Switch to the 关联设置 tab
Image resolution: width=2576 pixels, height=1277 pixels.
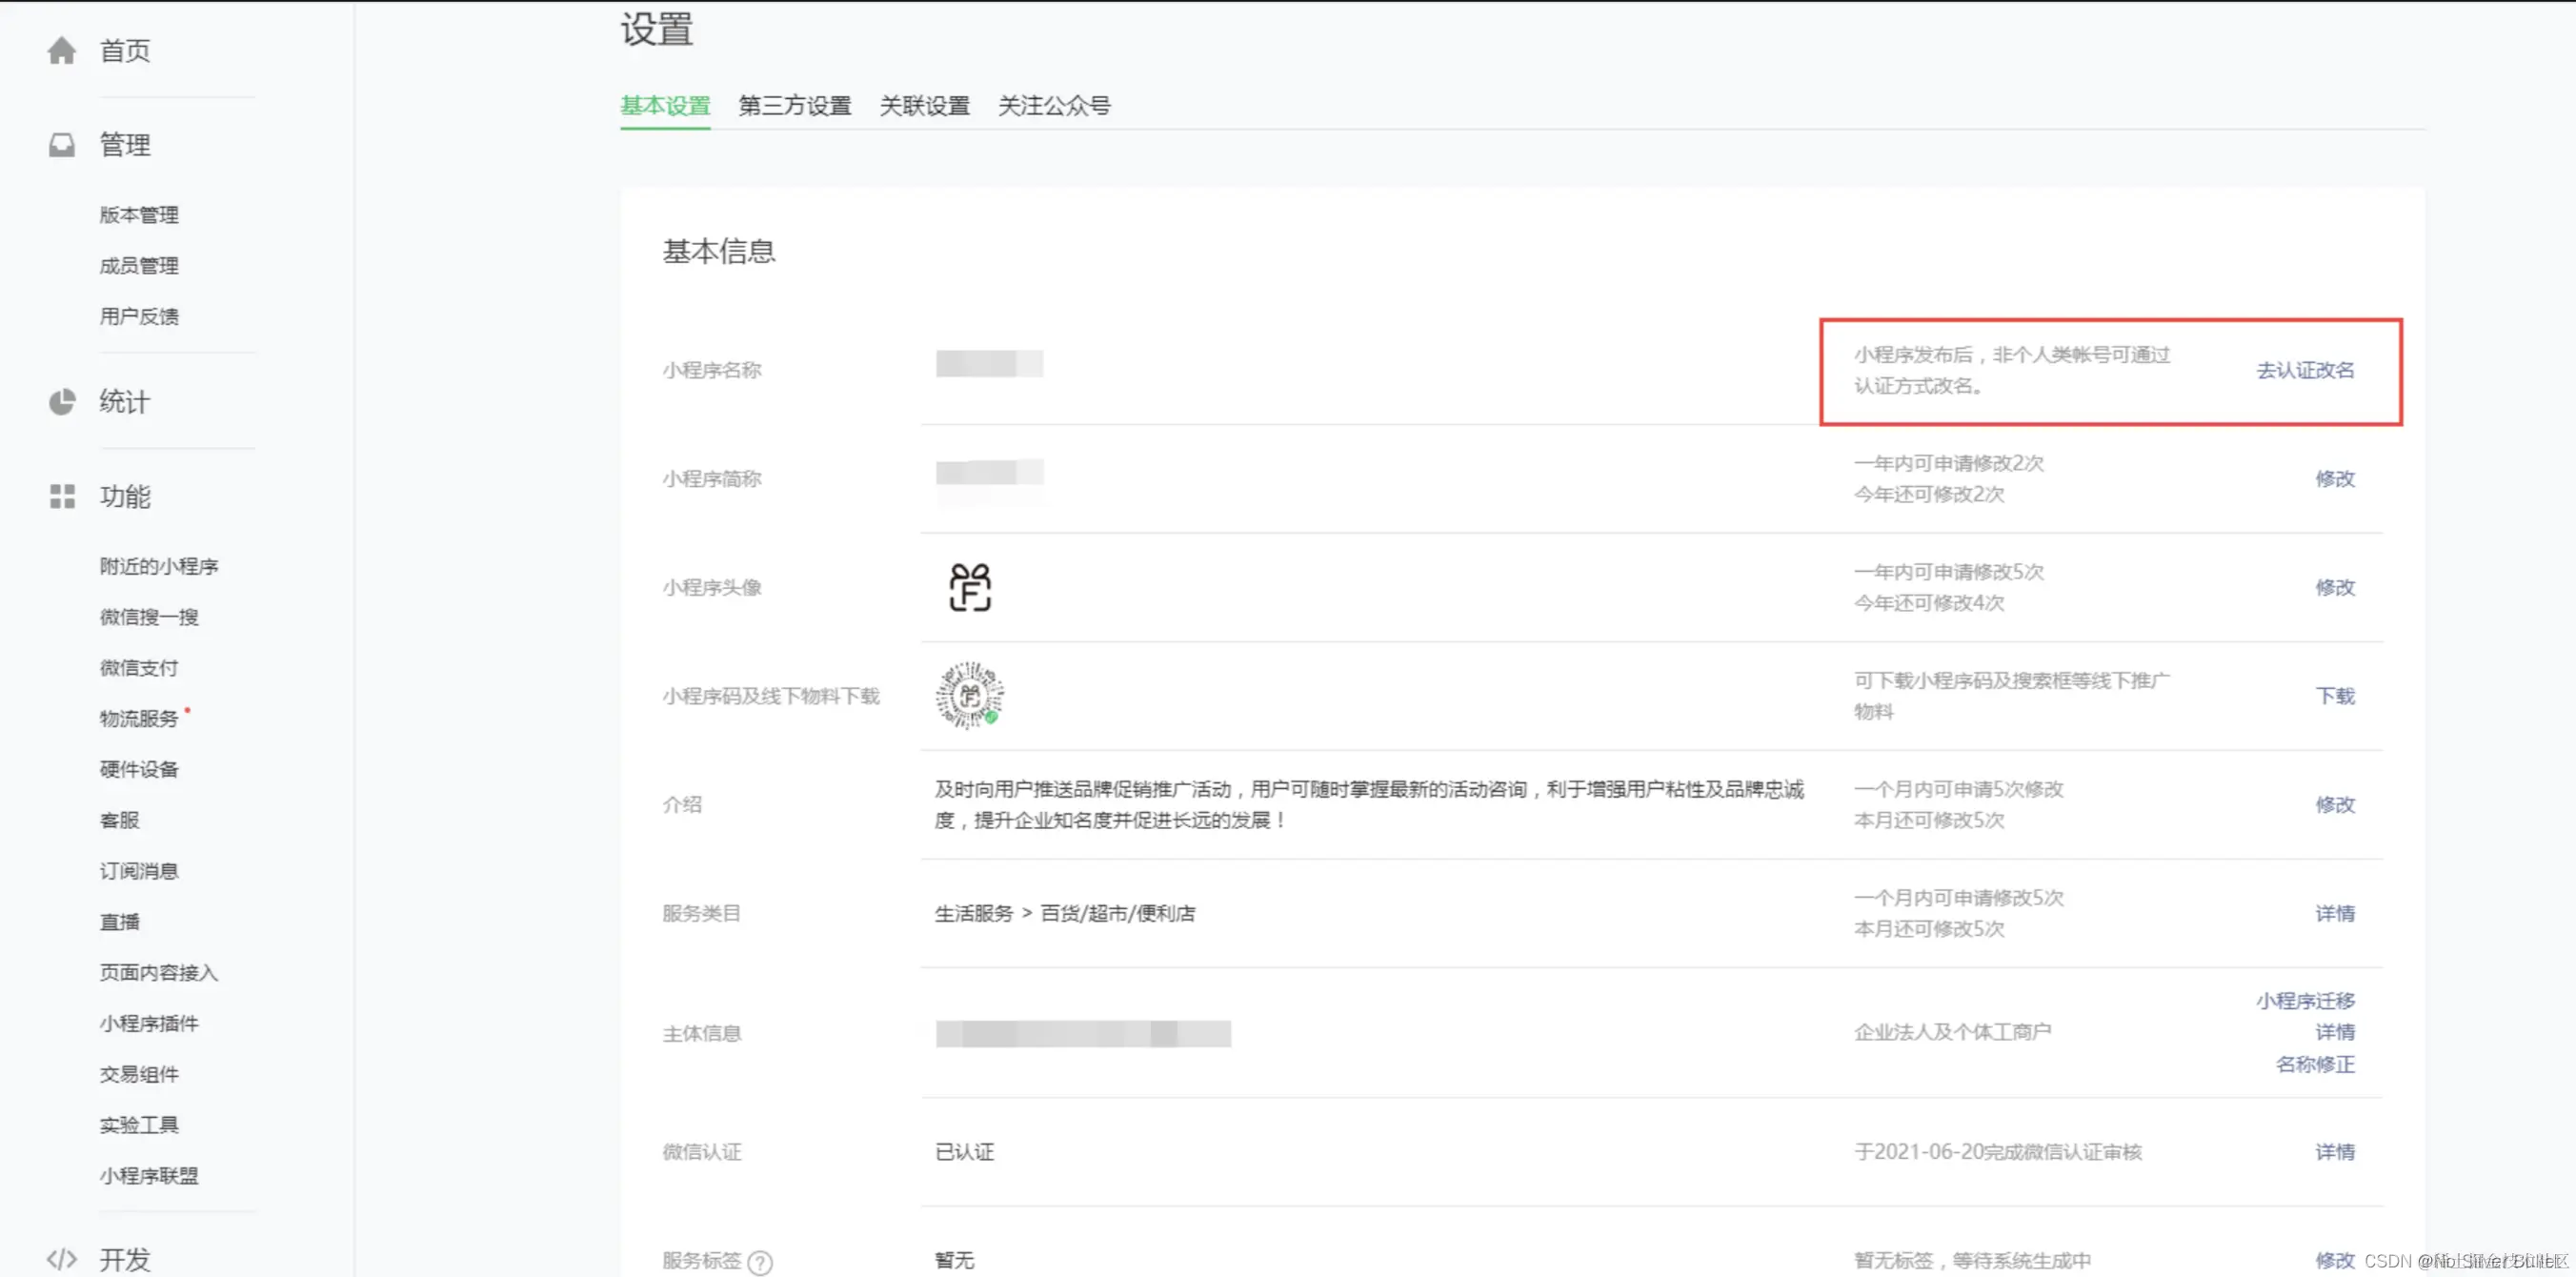(925, 106)
